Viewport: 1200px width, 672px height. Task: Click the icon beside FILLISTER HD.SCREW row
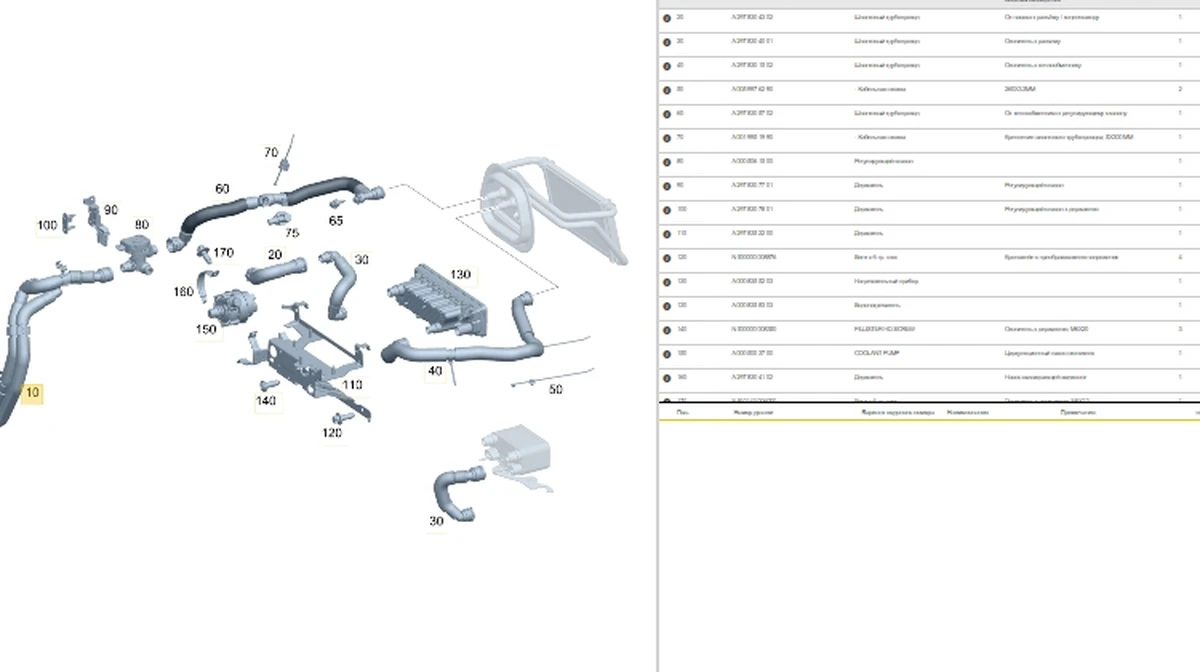pyautogui.click(x=667, y=330)
